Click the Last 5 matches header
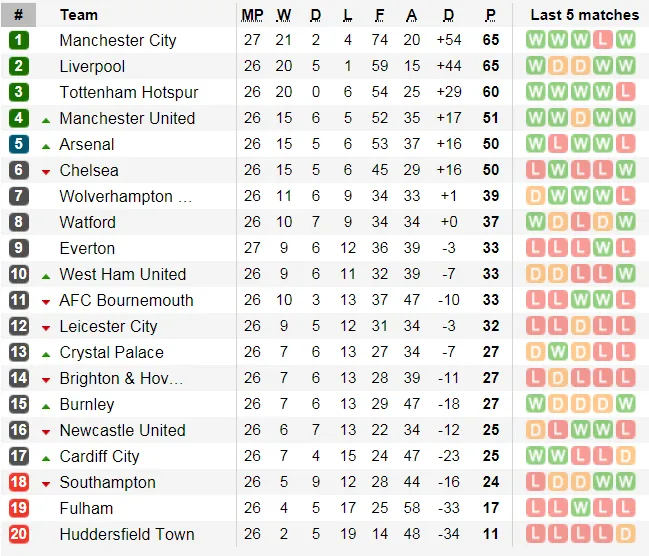Screen dimensions: 649x556 coord(584,15)
